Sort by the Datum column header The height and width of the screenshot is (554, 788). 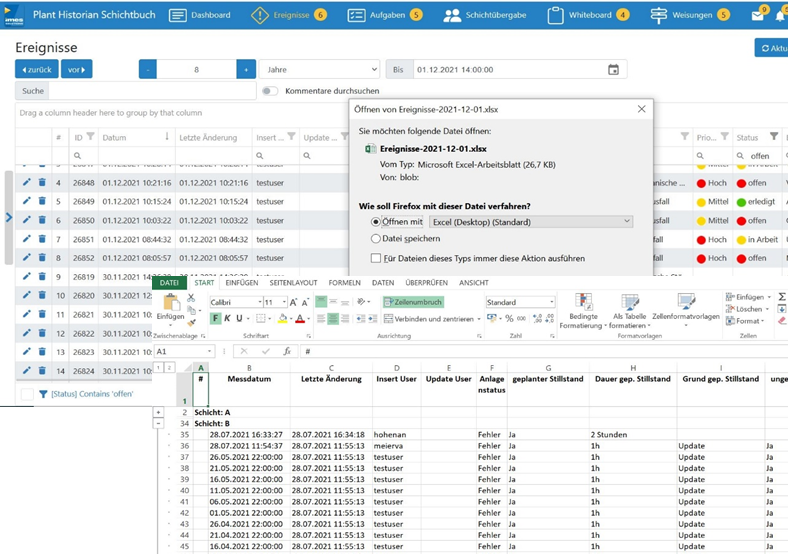pyautogui.click(x=115, y=137)
